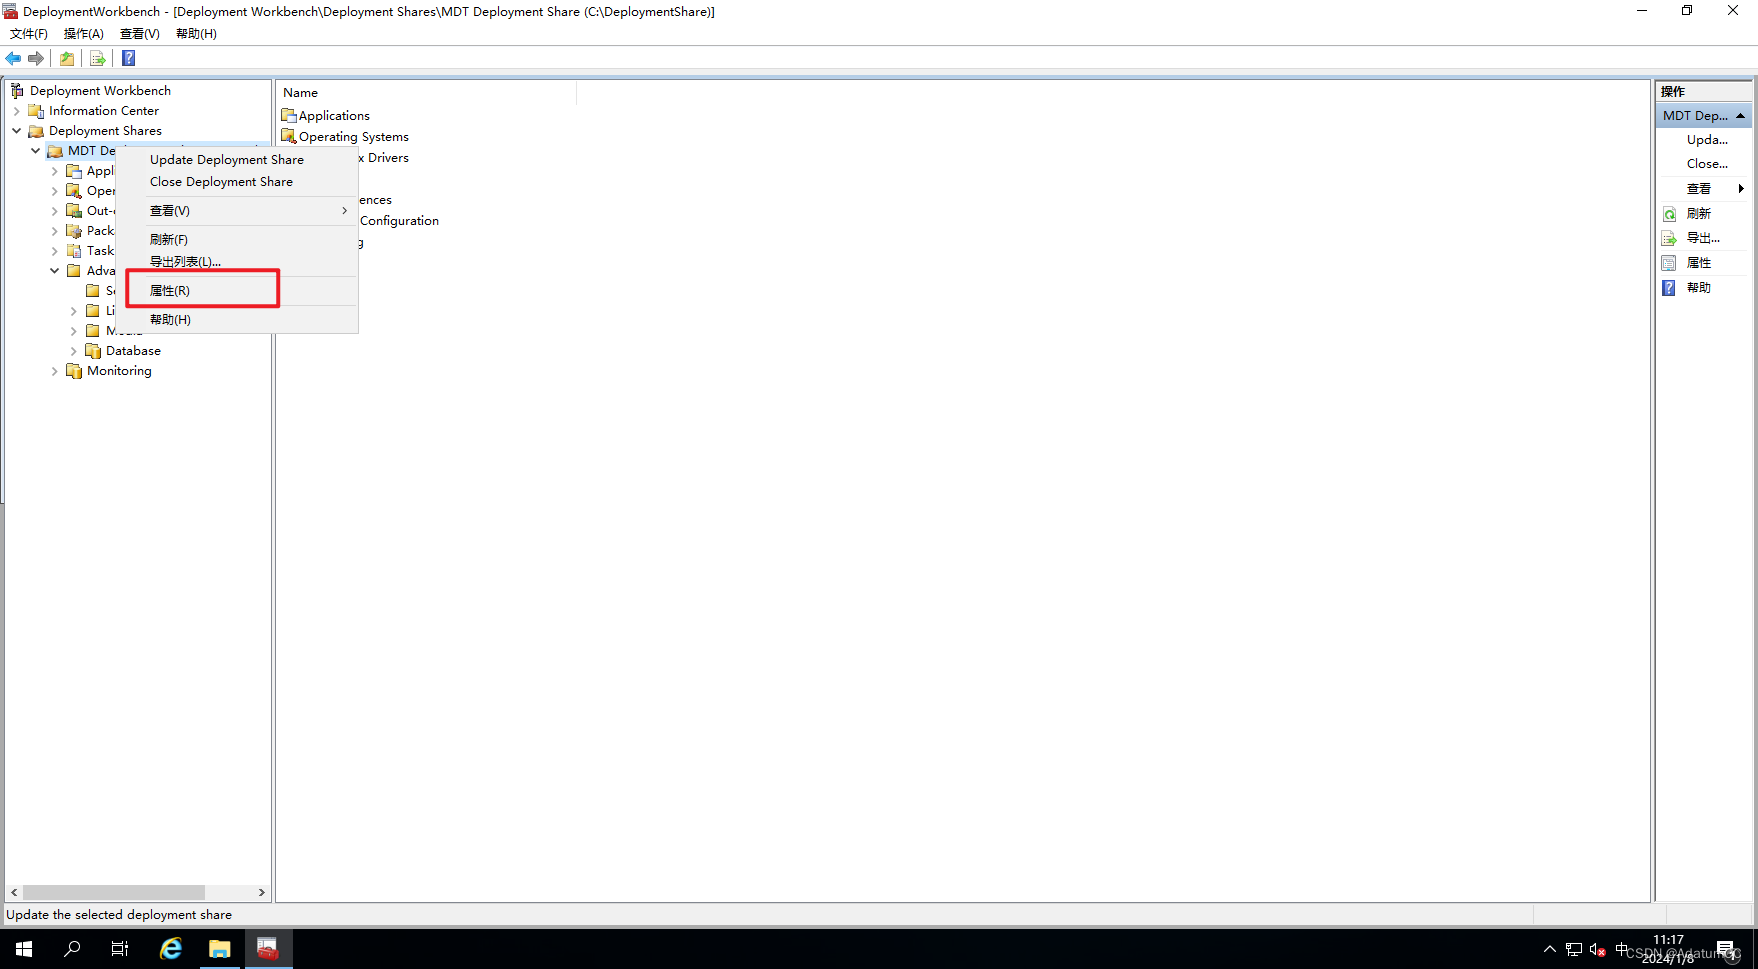Open taskbar search
Screen dimensions: 1758x969
pyautogui.click(x=72, y=949)
